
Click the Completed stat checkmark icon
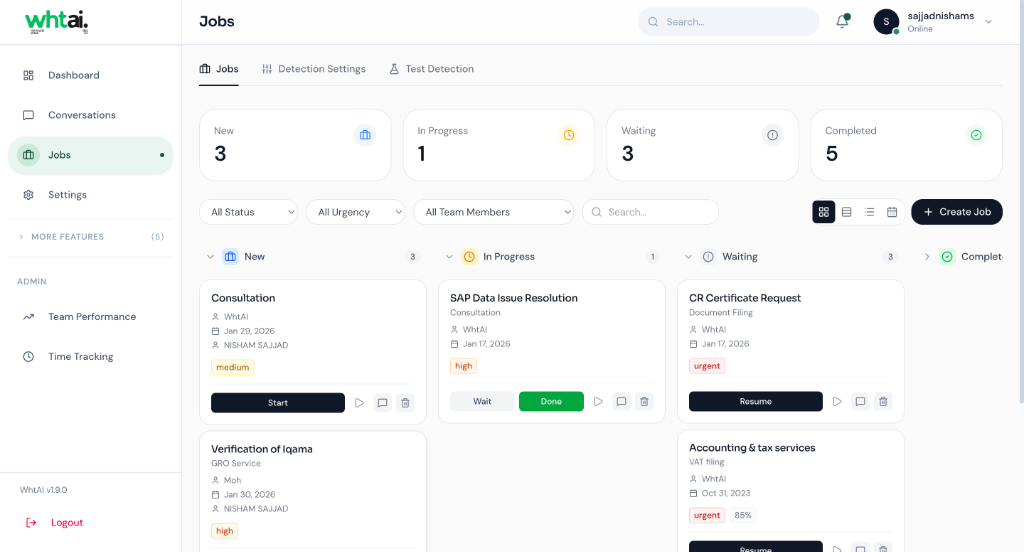point(976,135)
